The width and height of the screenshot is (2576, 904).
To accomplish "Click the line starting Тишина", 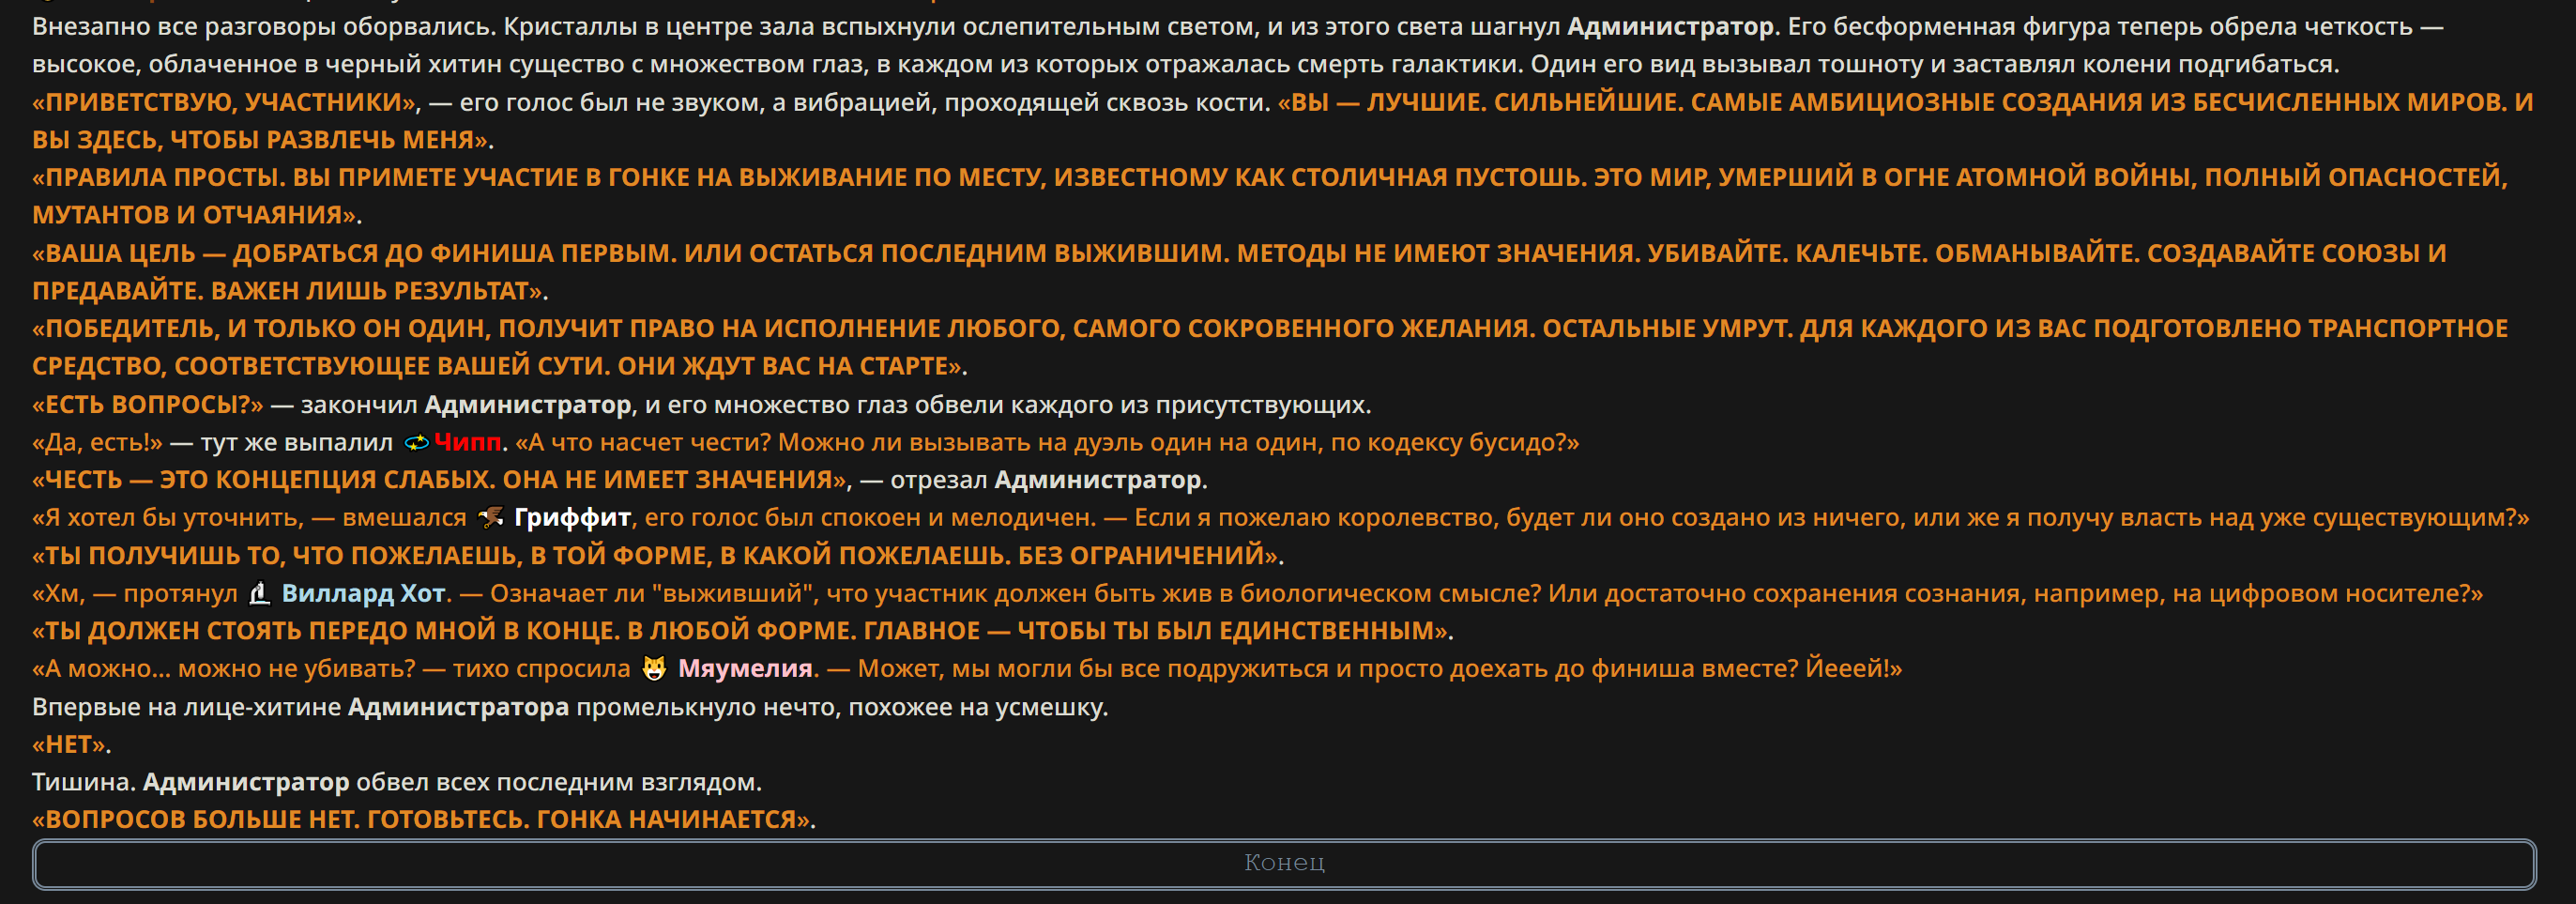I will pyautogui.click(x=397, y=781).
